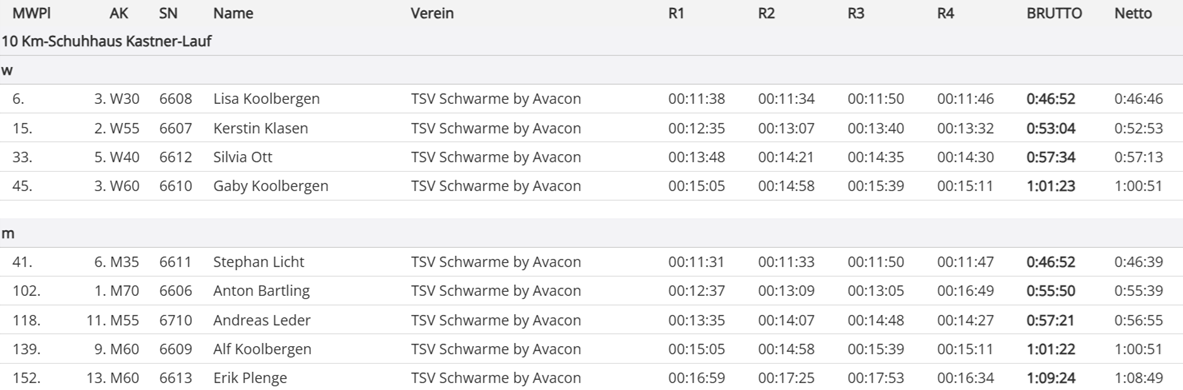1183x390 pixels.
Task: Open Kerstin Klasen's result entry
Action: coord(592,128)
